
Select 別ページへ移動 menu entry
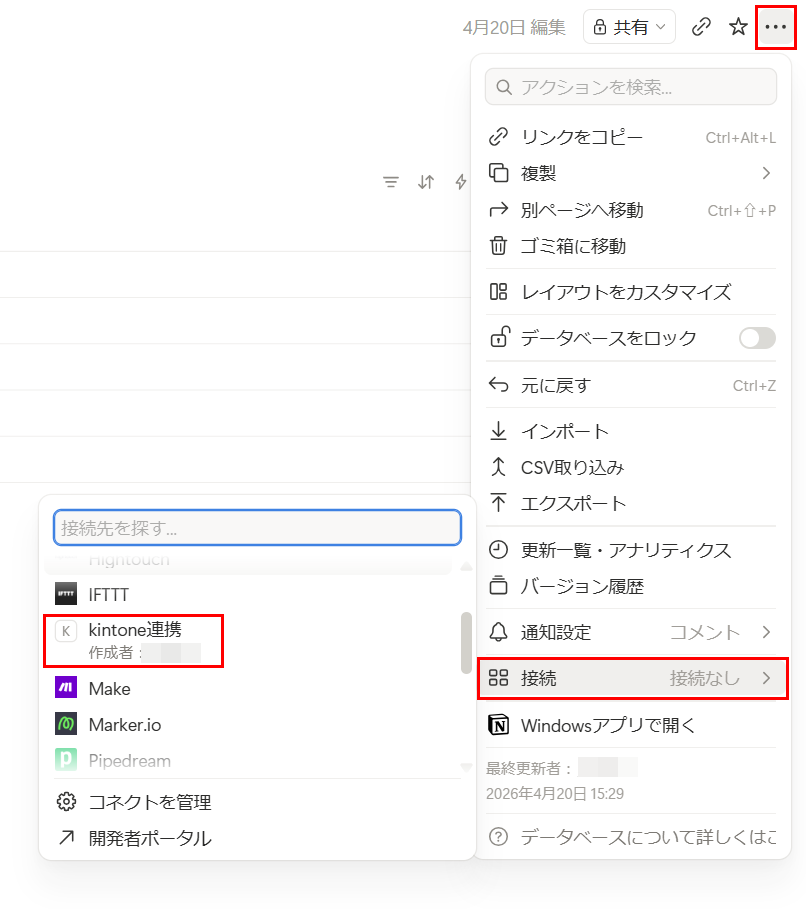tap(631, 210)
